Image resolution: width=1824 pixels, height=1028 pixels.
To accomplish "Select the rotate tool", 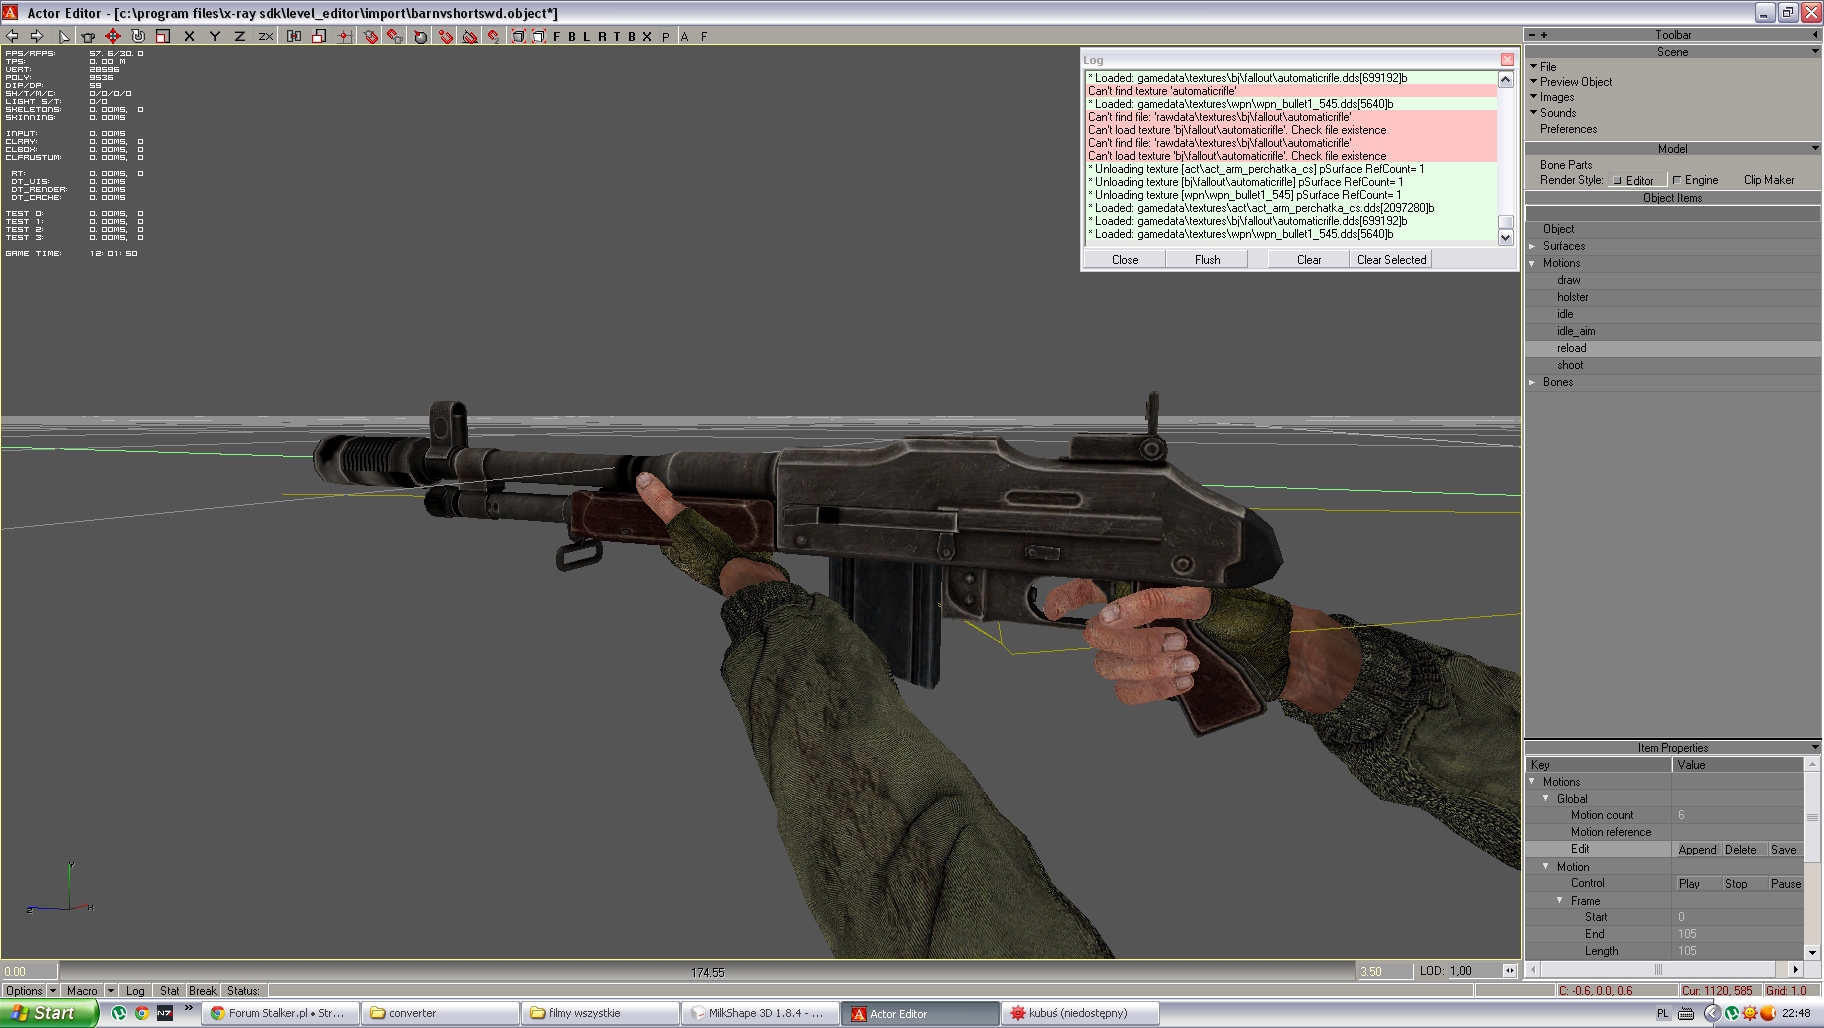I will 138,36.
